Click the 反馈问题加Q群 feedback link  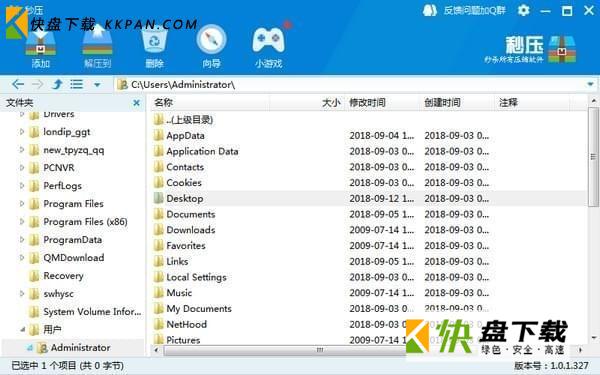[474, 10]
